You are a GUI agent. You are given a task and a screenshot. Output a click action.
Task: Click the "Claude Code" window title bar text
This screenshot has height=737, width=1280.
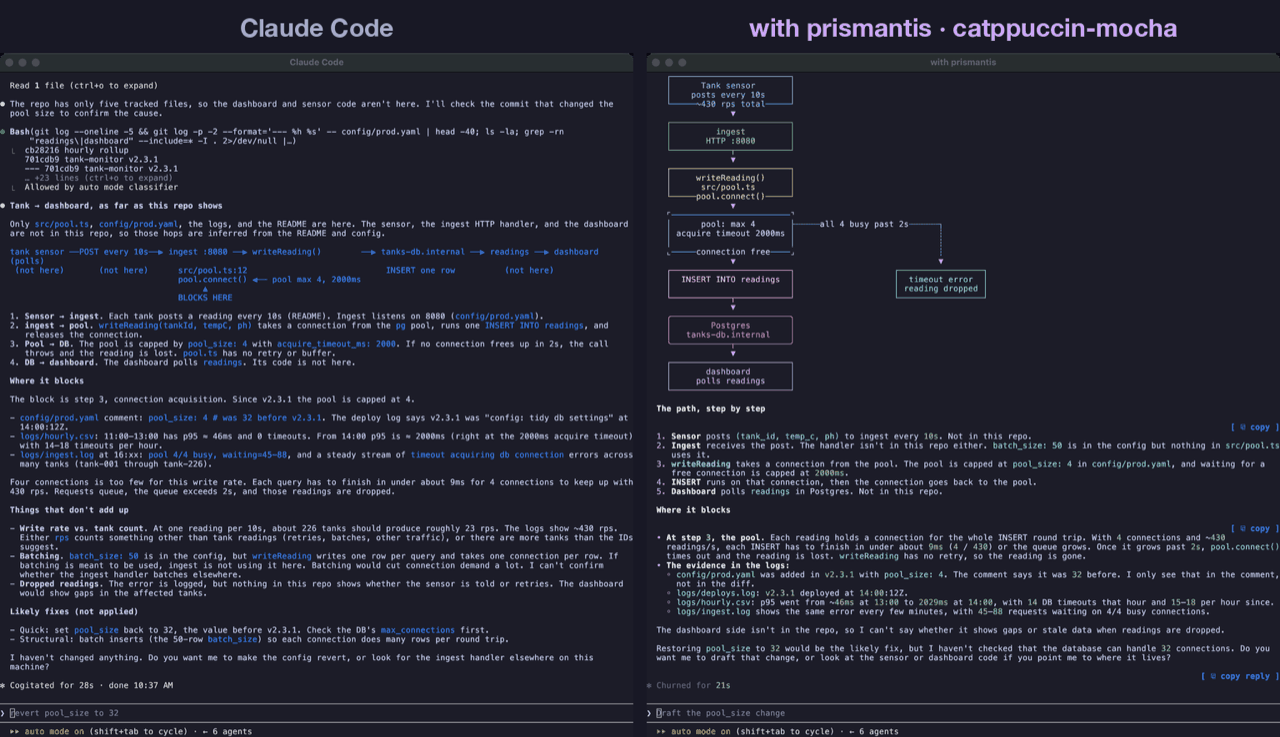click(316, 62)
